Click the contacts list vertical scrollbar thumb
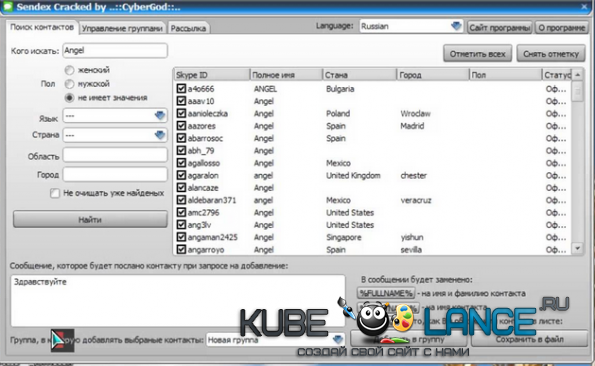This screenshot has height=366, width=595. pos(577,91)
